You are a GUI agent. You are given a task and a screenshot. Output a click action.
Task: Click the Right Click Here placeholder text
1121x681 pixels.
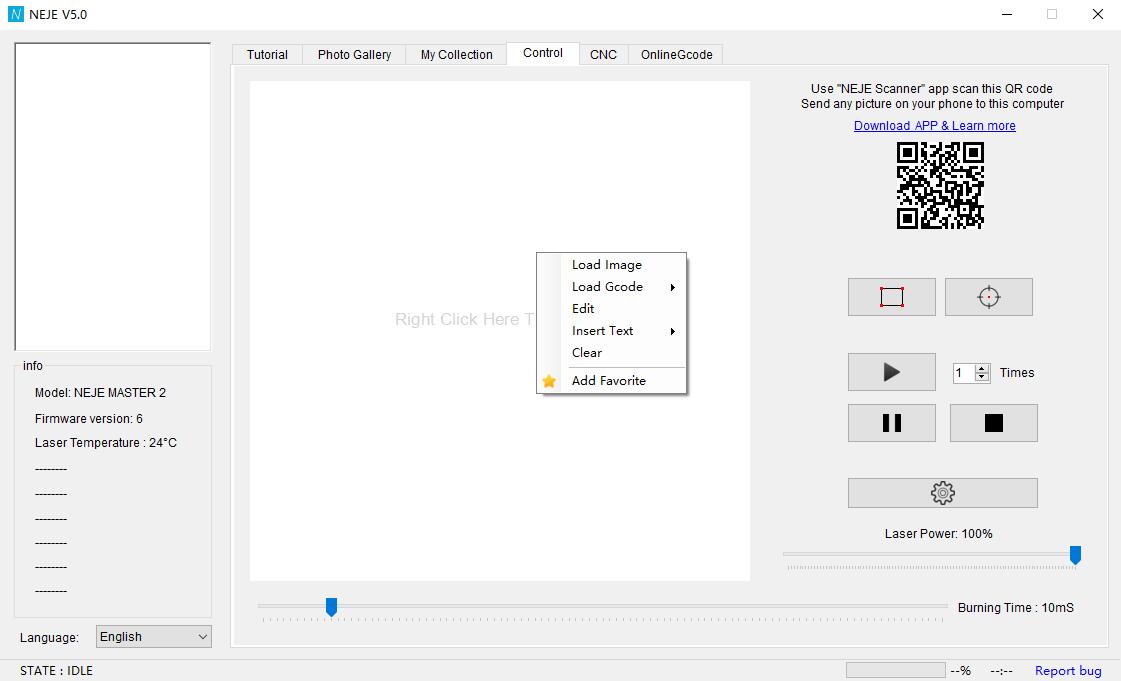click(464, 319)
